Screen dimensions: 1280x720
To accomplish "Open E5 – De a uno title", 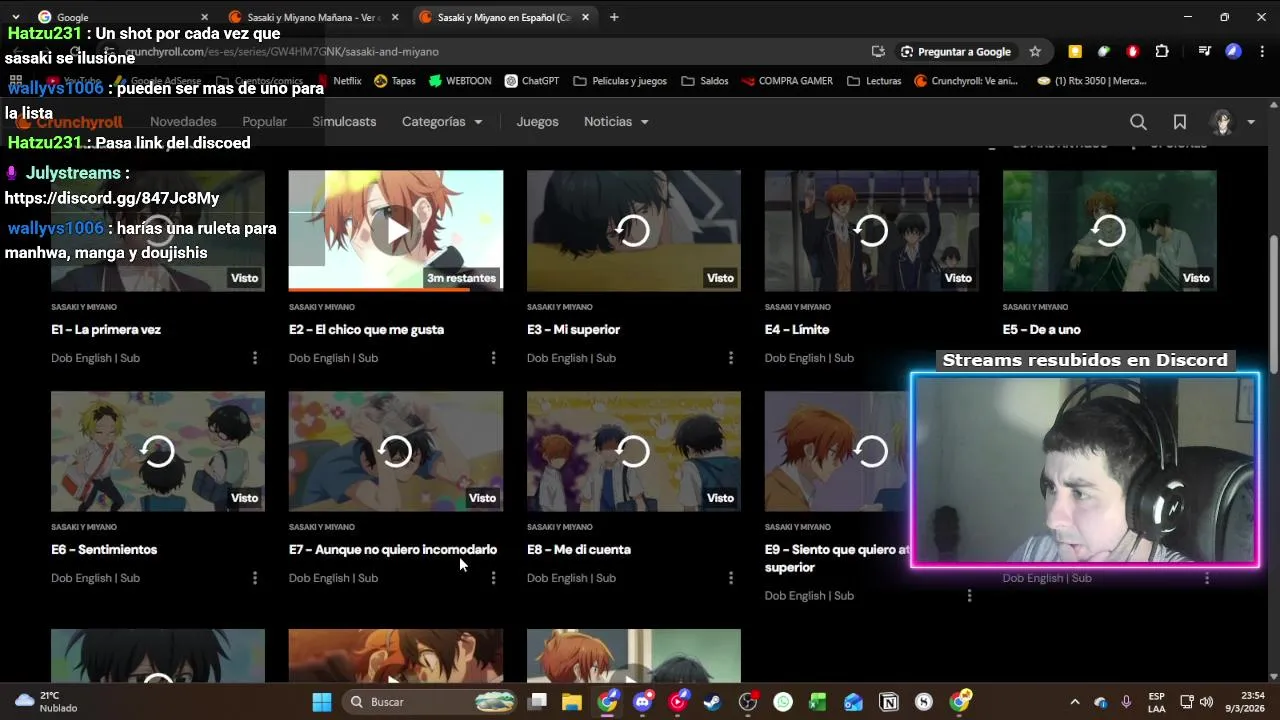I will tap(1042, 329).
